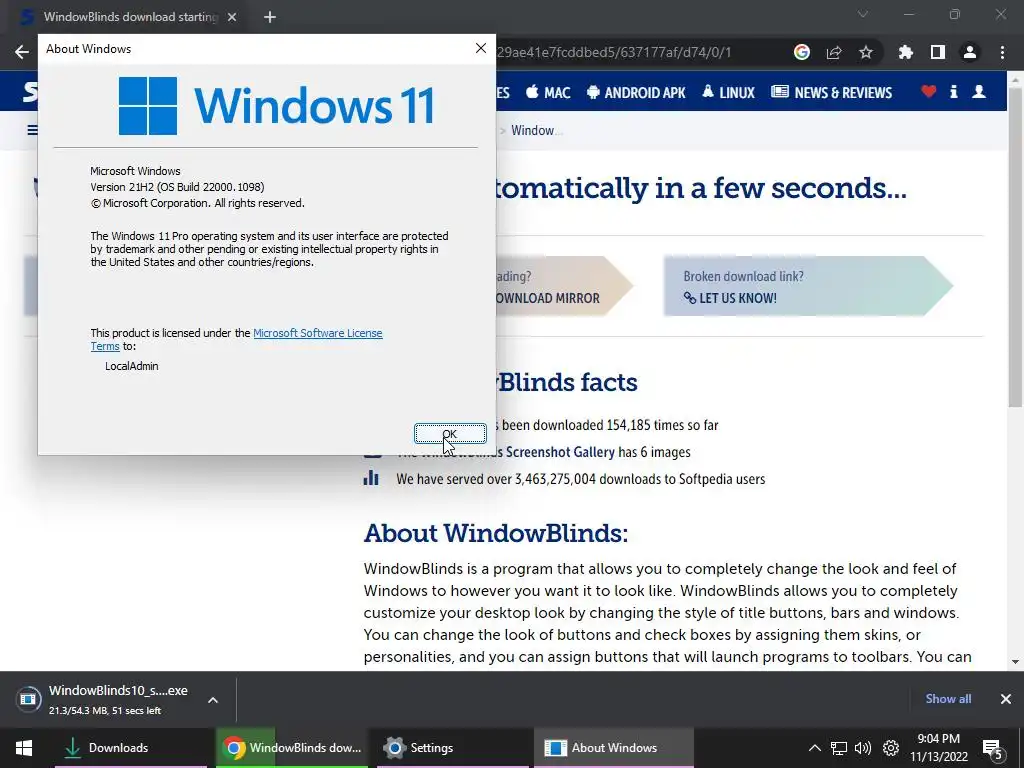This screenshot has height=768, width=1024.
Task: Toggle Chrome side panel icon
Action: (x=938, y=52)
